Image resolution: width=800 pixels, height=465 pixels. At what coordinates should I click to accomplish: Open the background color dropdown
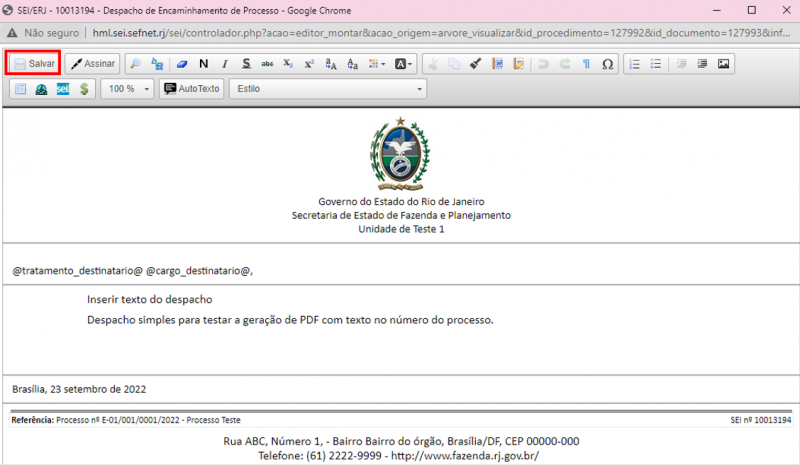tap(403, 63)
